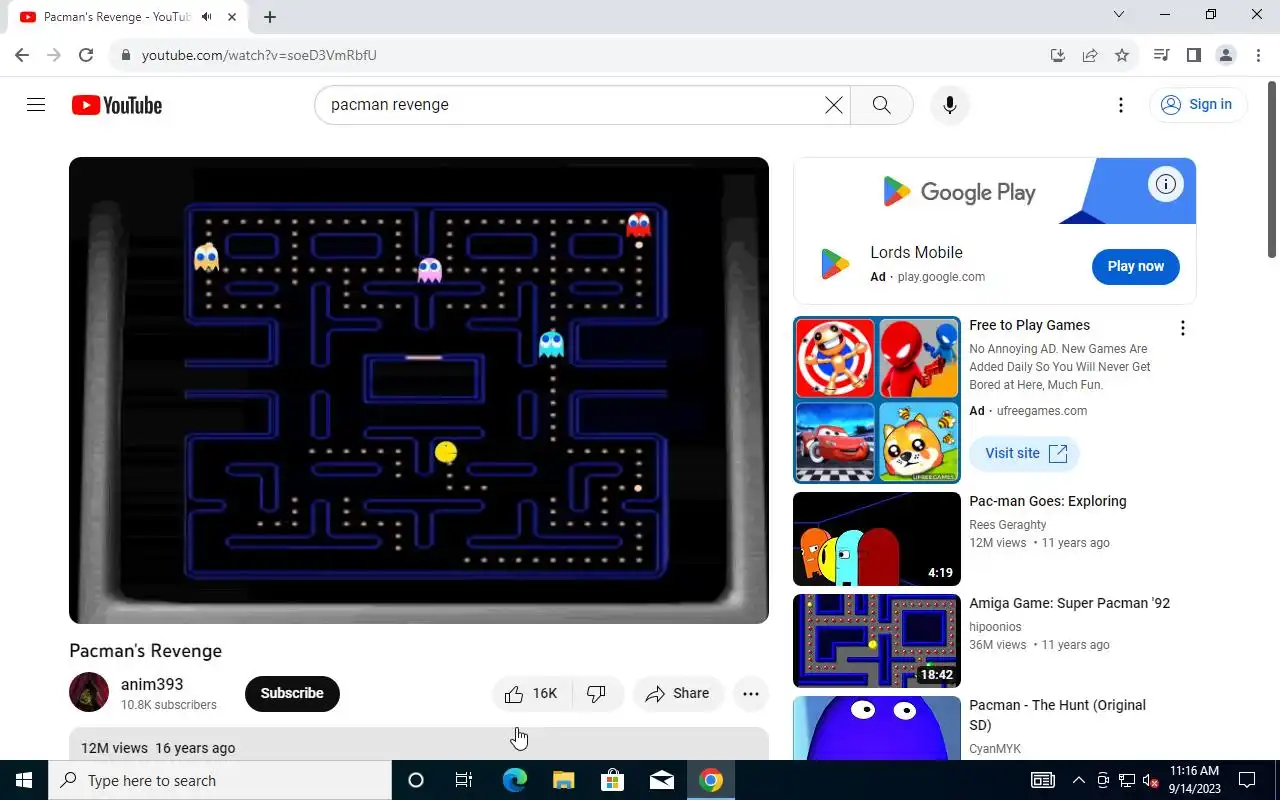Image resolution: width=1280 pixels, height=800 pixels.
Task: Close the Pacman's Revenge browser tab
Action: 232,17
